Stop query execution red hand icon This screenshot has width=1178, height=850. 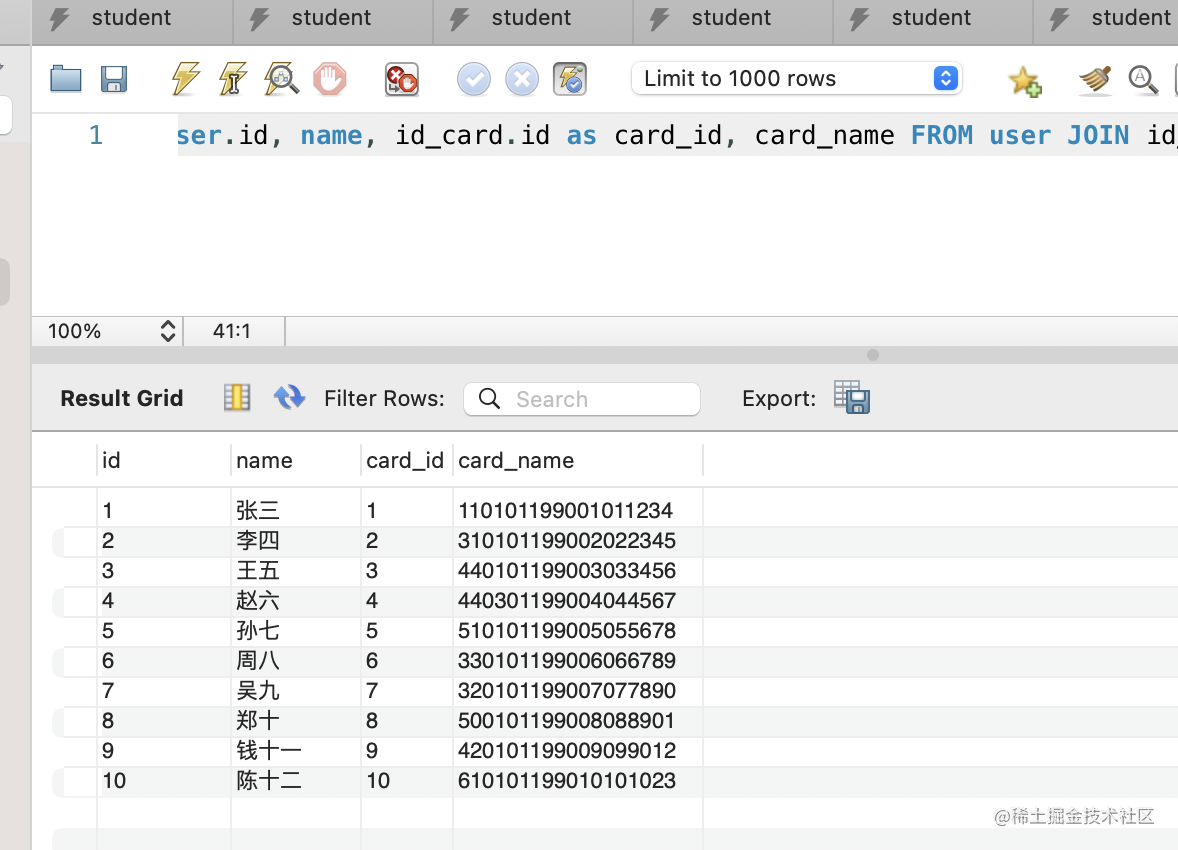pos(329,79)
